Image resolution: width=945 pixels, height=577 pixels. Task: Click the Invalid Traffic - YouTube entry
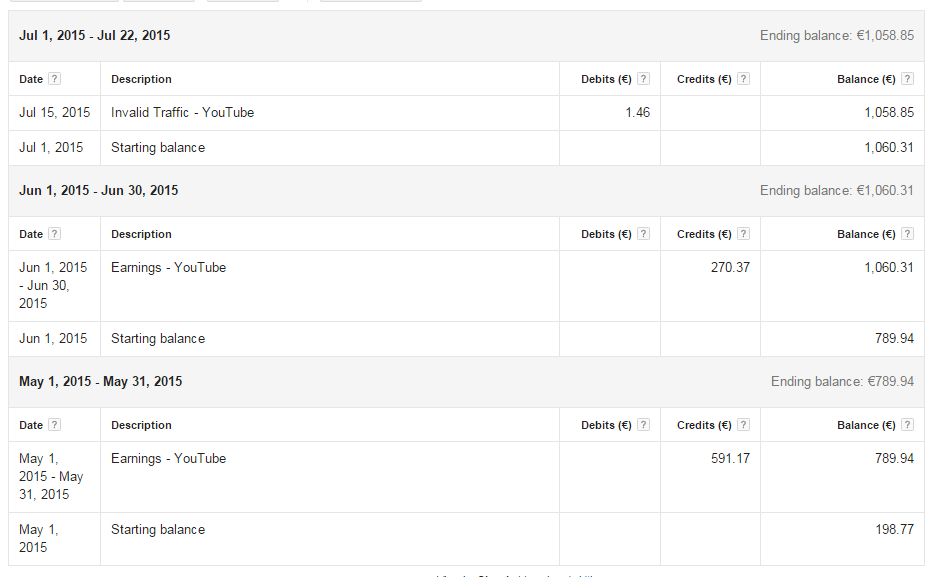click(x=182, y=113)
